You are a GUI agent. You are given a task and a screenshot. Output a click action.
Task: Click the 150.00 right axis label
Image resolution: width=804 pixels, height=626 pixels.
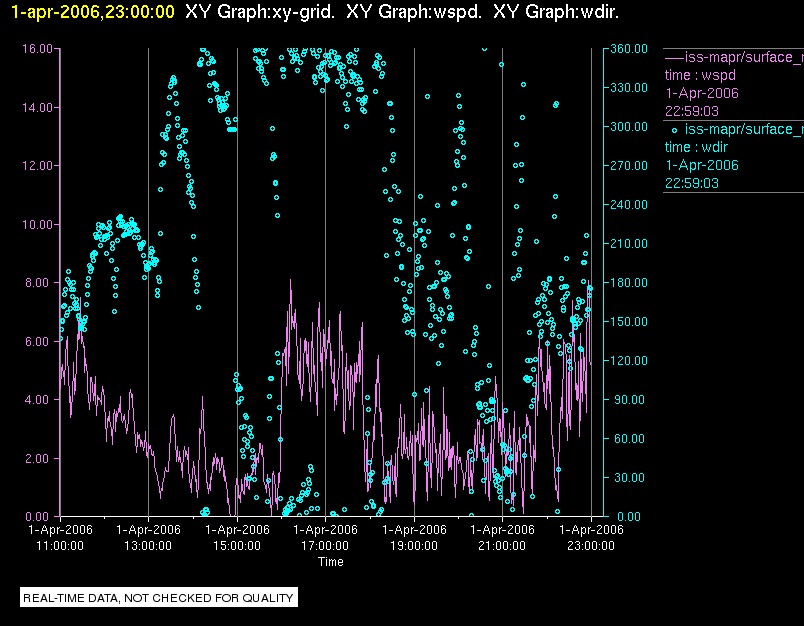click(629, 321)
